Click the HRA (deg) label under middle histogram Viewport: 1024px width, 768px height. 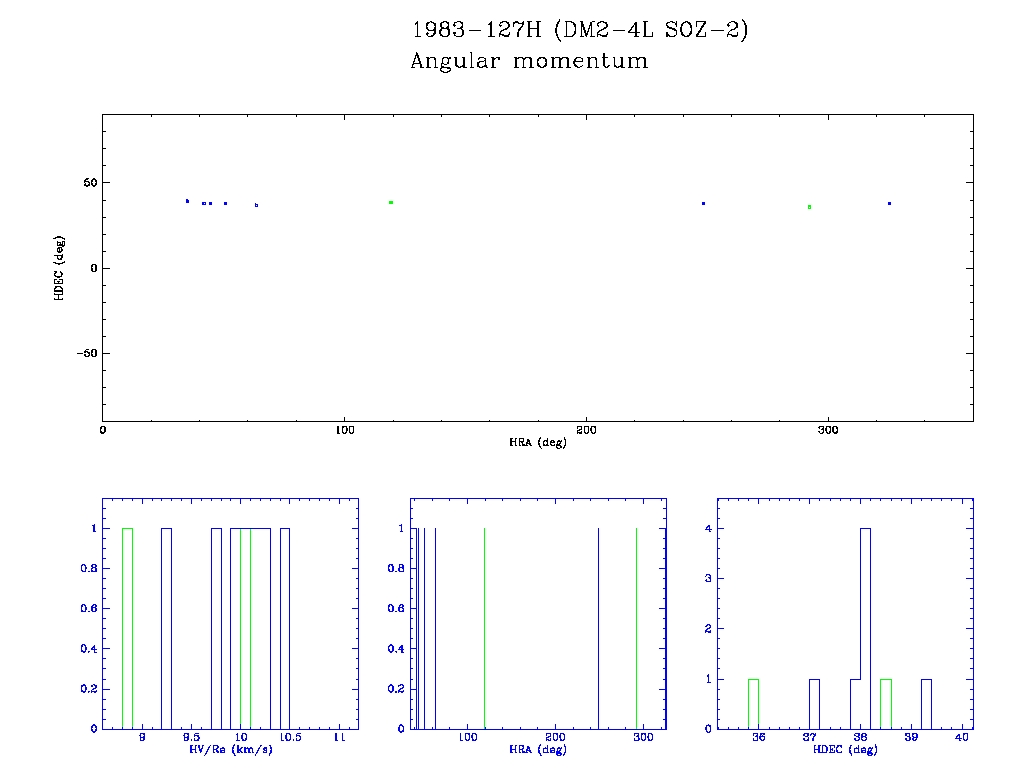[x=537, y=750]
